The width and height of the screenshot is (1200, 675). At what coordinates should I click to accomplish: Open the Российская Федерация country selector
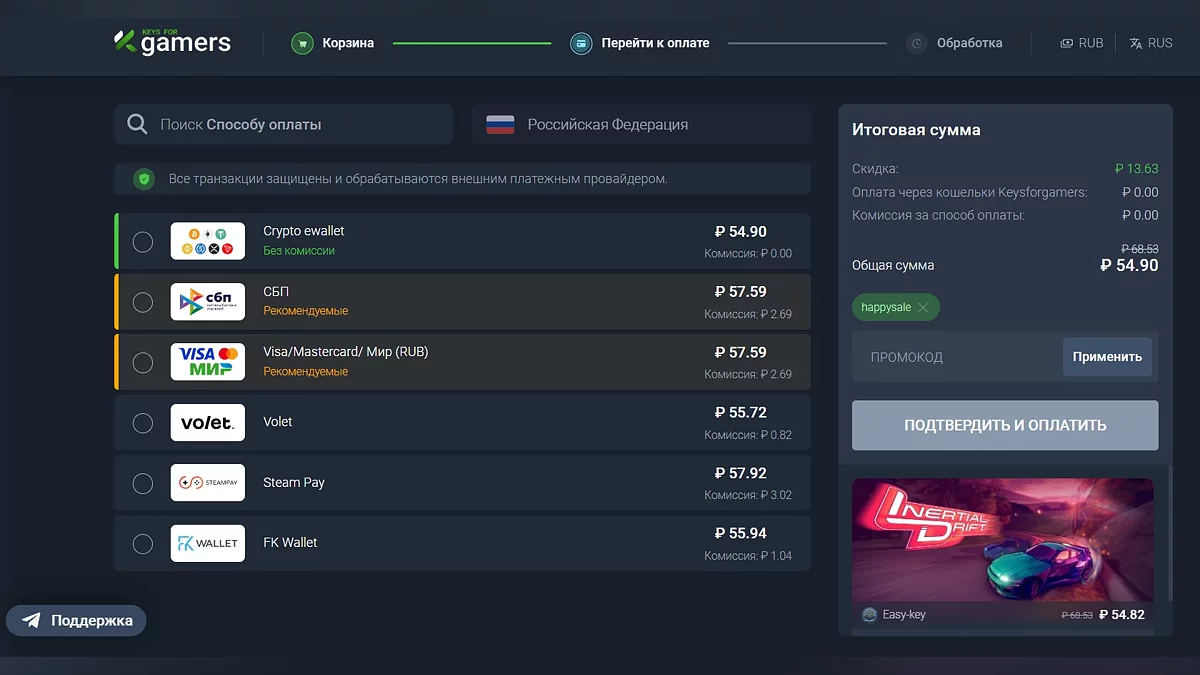point(640,125)
